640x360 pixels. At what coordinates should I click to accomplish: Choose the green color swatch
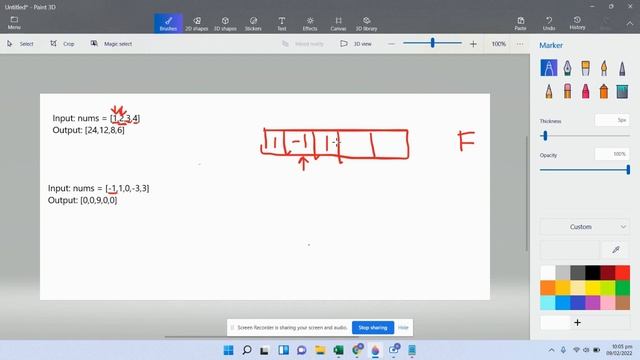coord(622,287)
